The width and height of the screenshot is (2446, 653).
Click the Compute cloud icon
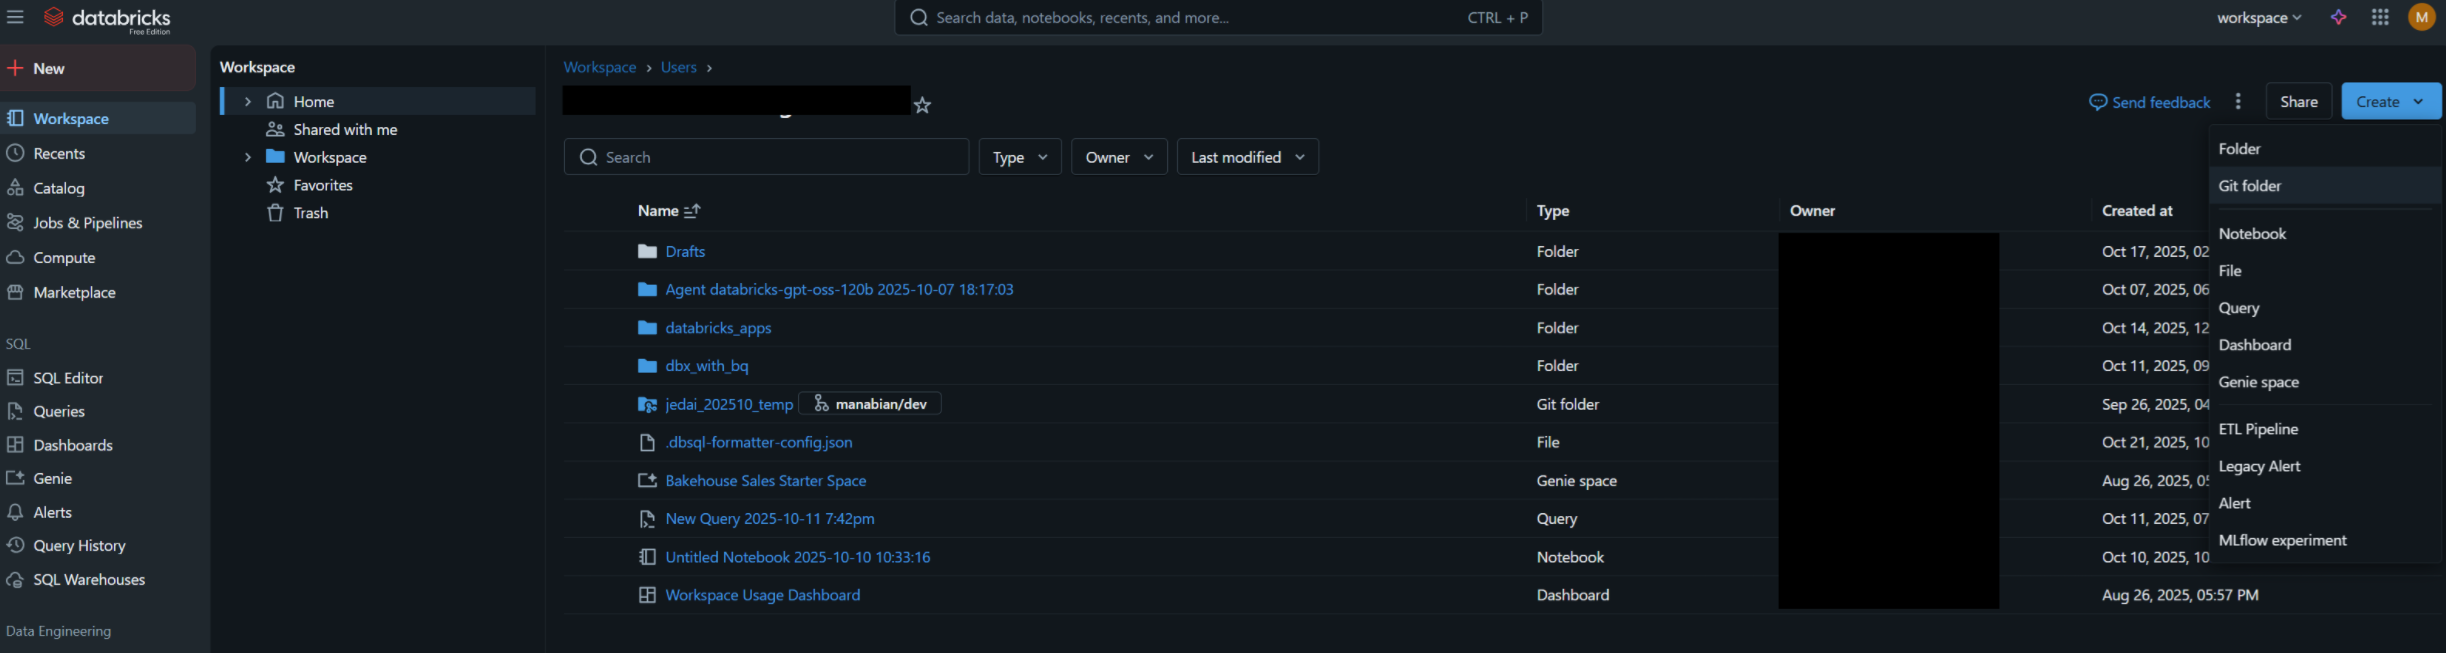pos(15,257)
